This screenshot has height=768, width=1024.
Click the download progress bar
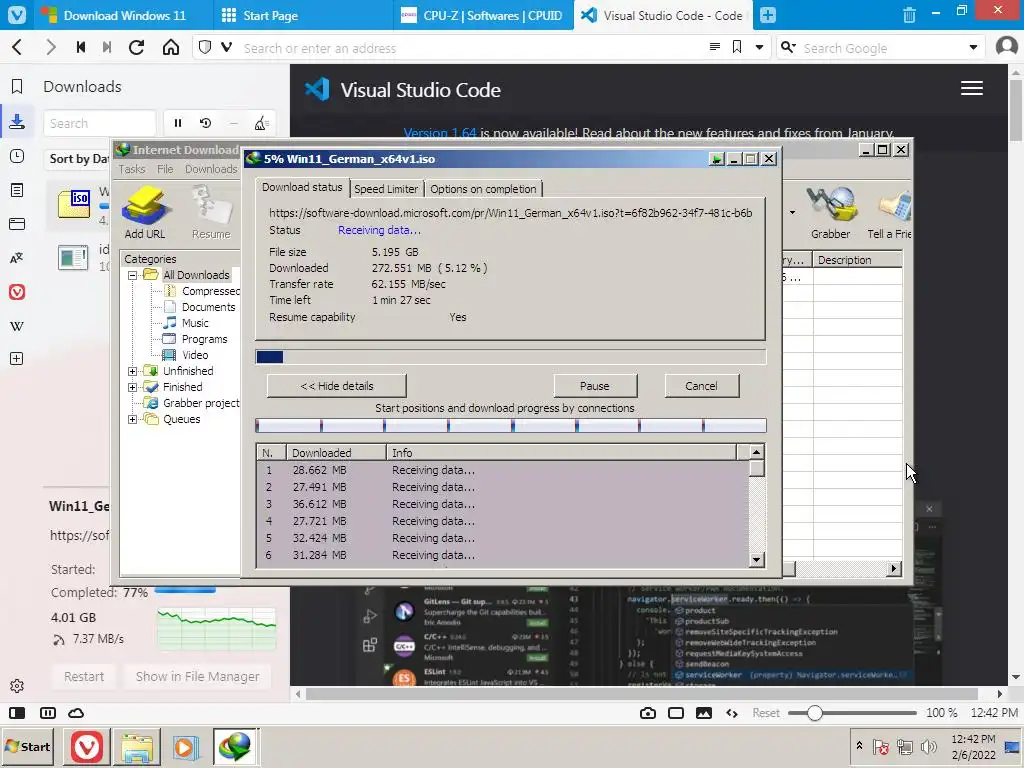[510, 357]
